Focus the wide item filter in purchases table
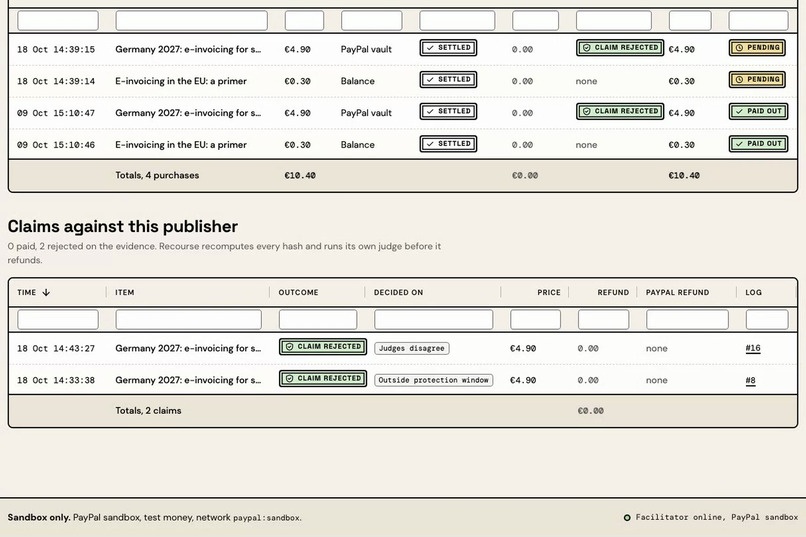Viewport: 806px width, 537px height. click(192, 21)
